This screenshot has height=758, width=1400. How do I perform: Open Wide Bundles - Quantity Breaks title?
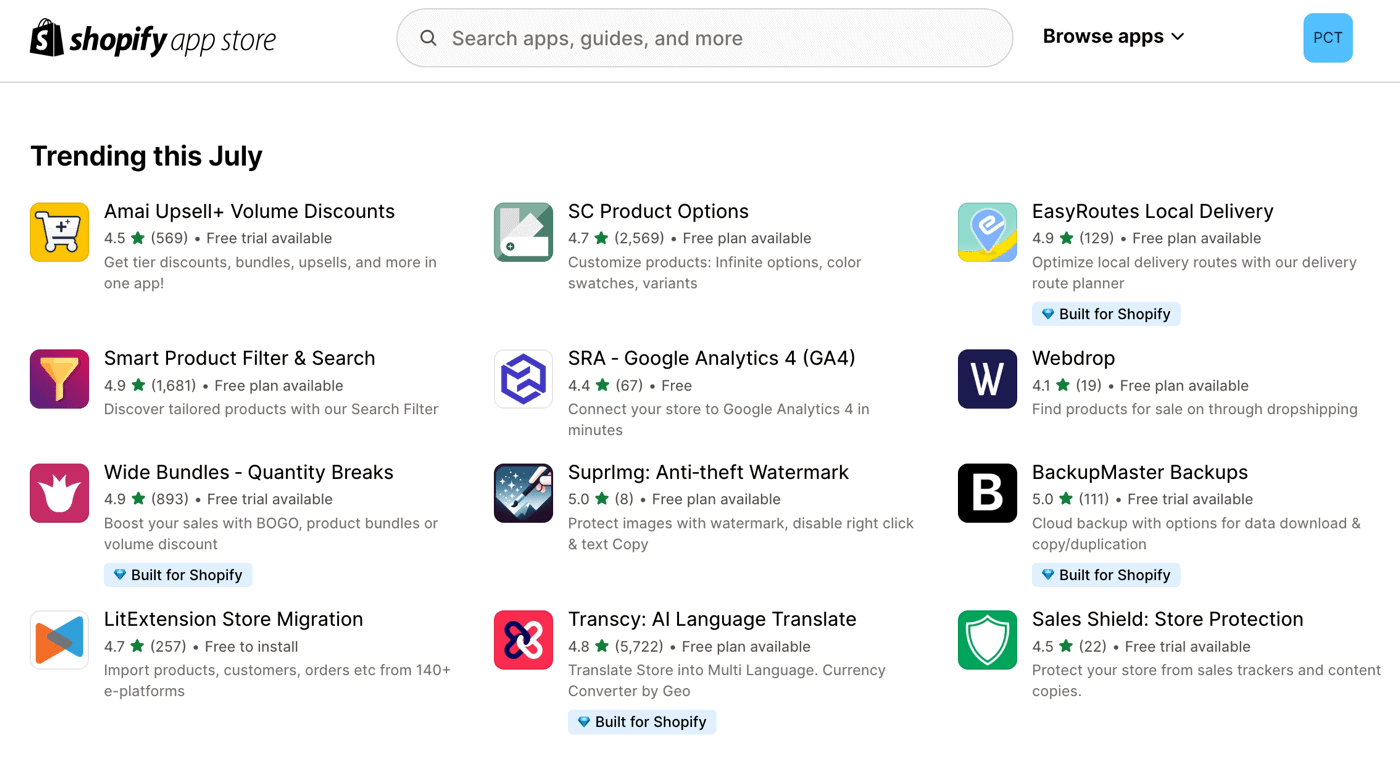(249, 472)
